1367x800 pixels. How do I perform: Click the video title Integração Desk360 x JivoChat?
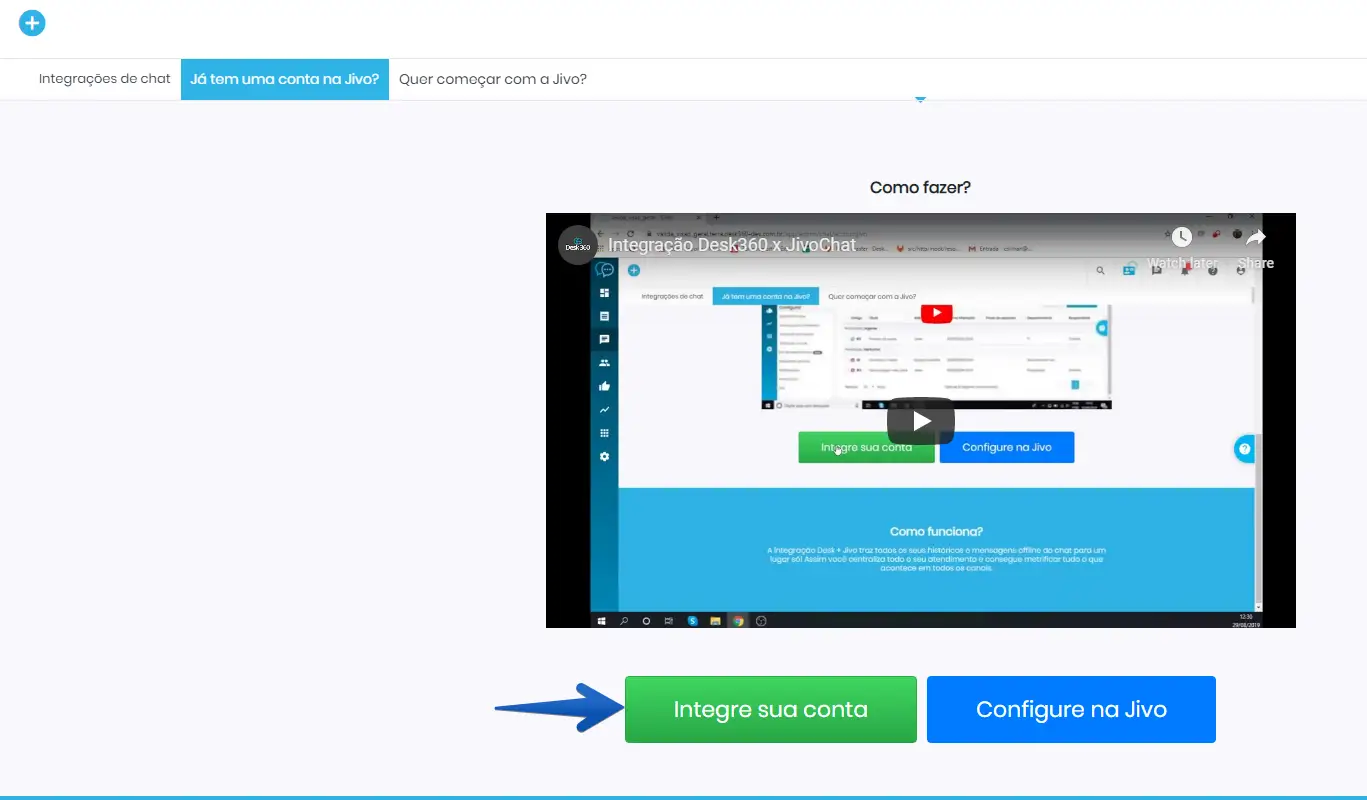(732, 245)
